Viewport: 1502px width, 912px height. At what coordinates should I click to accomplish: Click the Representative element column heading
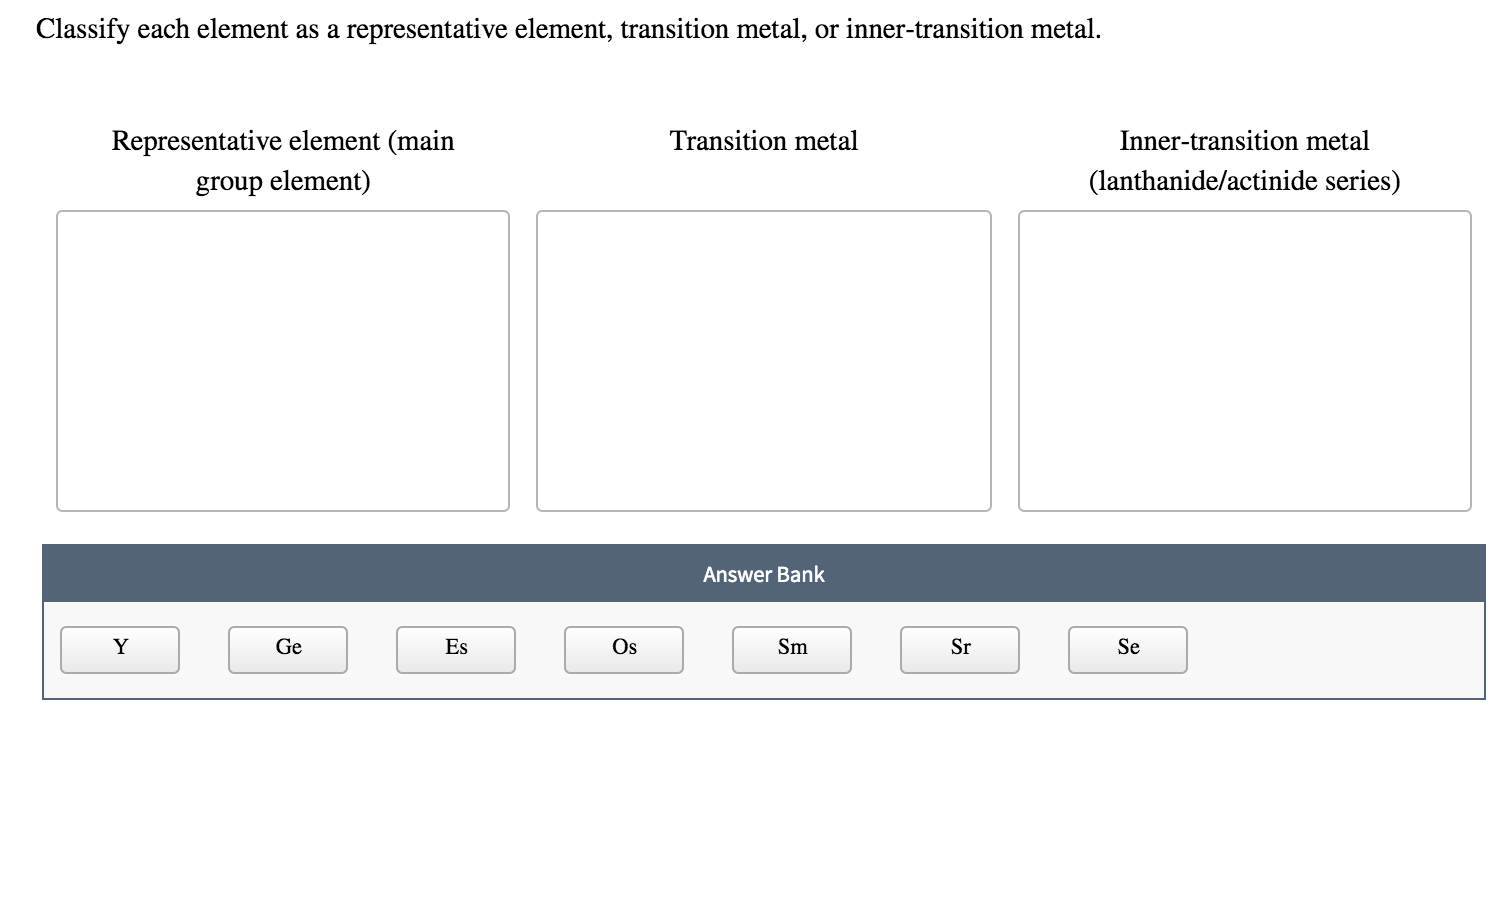[x=283, y=141]
